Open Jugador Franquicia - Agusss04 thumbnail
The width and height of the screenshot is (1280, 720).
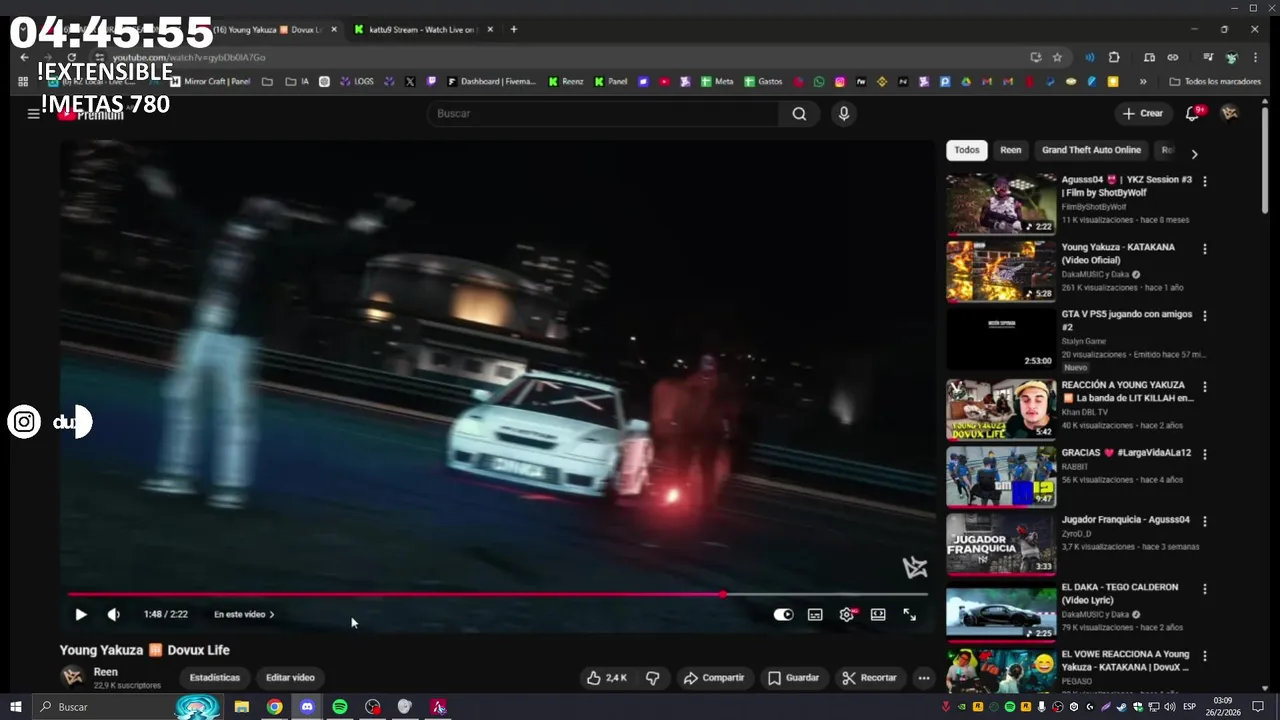(1001, 544)
